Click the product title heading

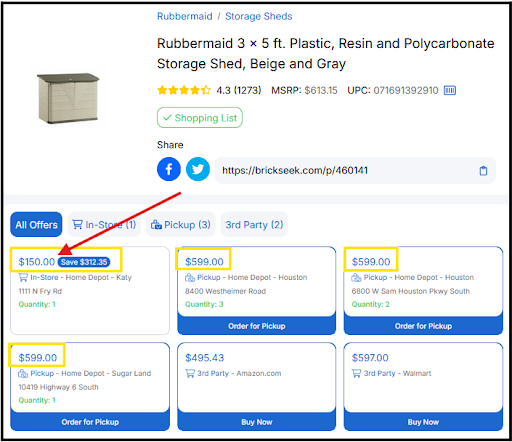coord(325,53)
